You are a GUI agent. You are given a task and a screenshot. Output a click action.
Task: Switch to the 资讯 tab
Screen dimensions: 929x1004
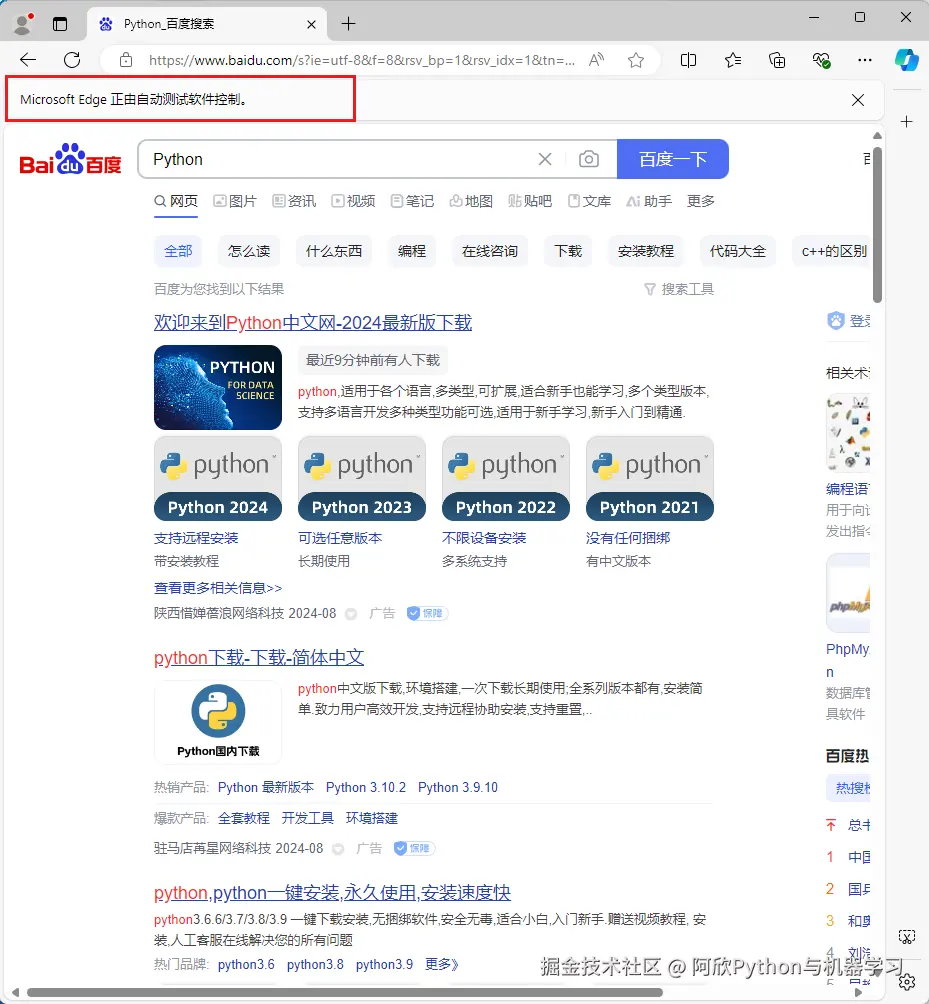click(x=295, y=201)
